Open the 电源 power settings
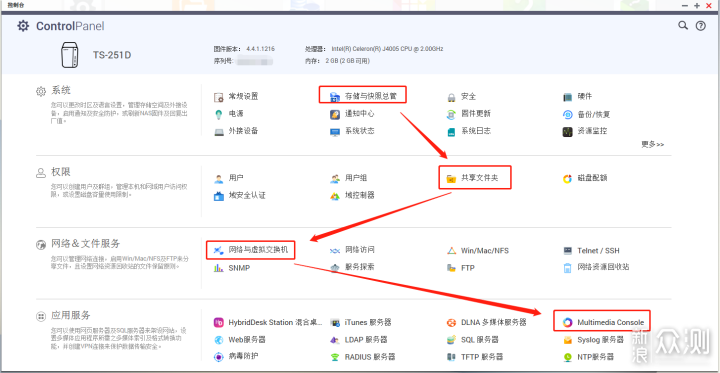720x373 pixels. [229, 113]
